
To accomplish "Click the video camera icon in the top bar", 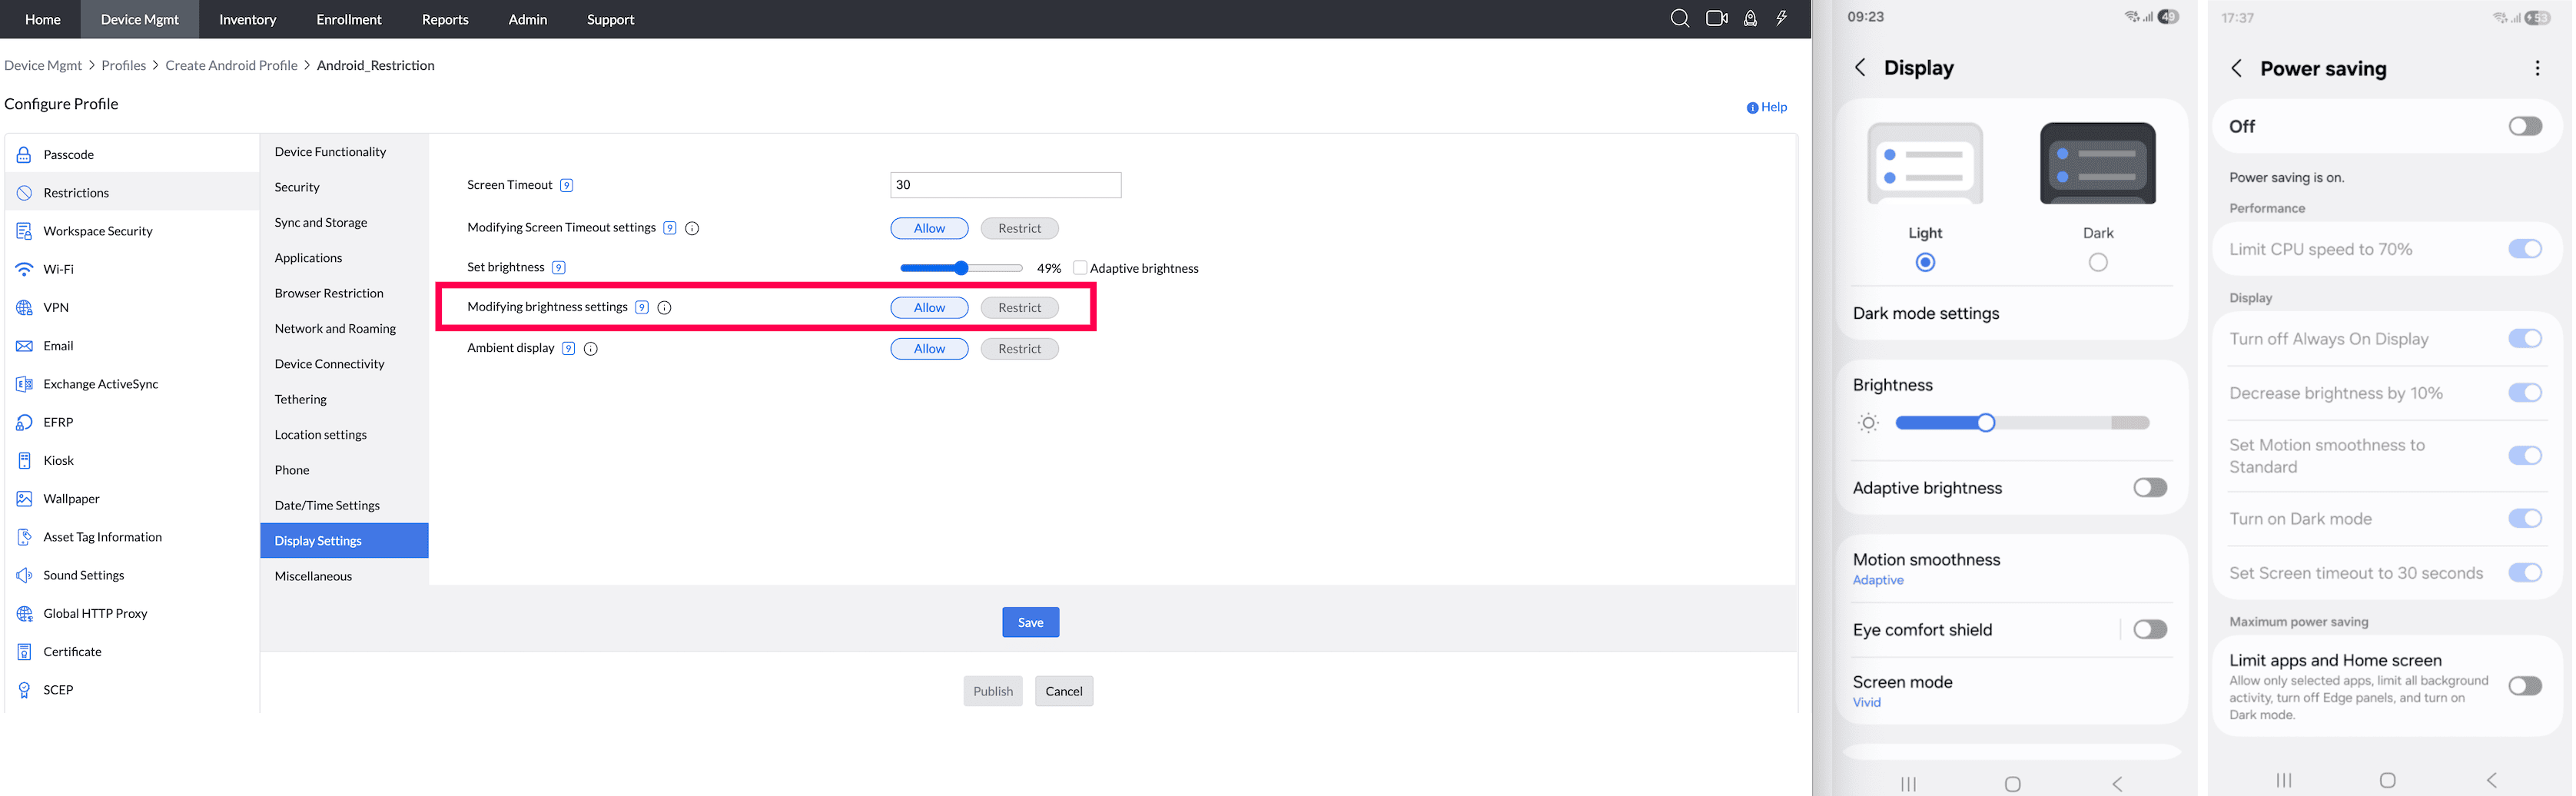I will 1716,18.
